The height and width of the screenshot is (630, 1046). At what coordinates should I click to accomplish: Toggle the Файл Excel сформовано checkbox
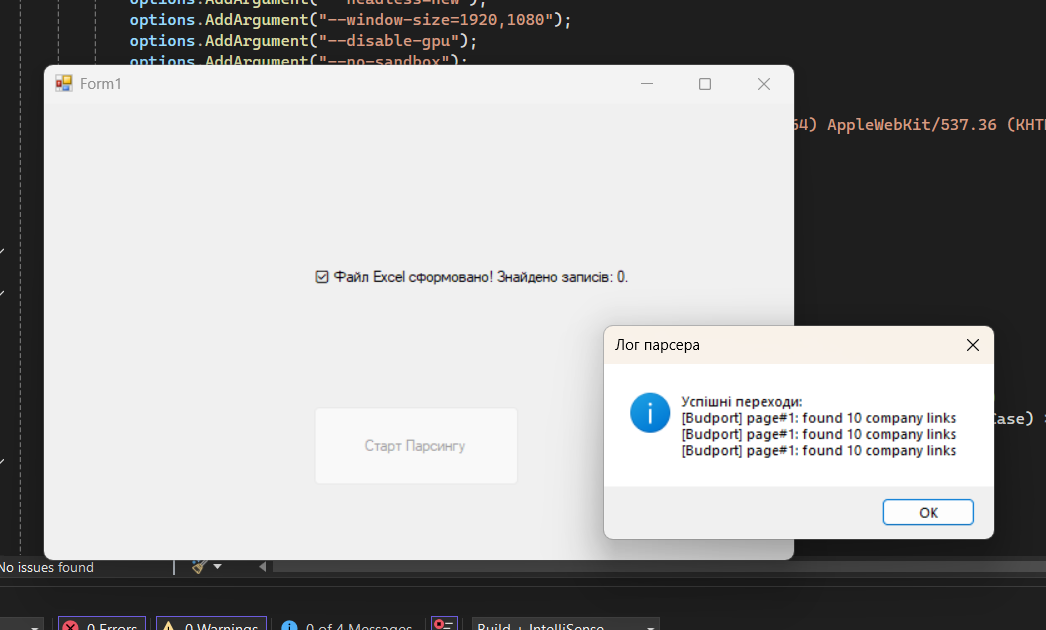tap(322, 277)
